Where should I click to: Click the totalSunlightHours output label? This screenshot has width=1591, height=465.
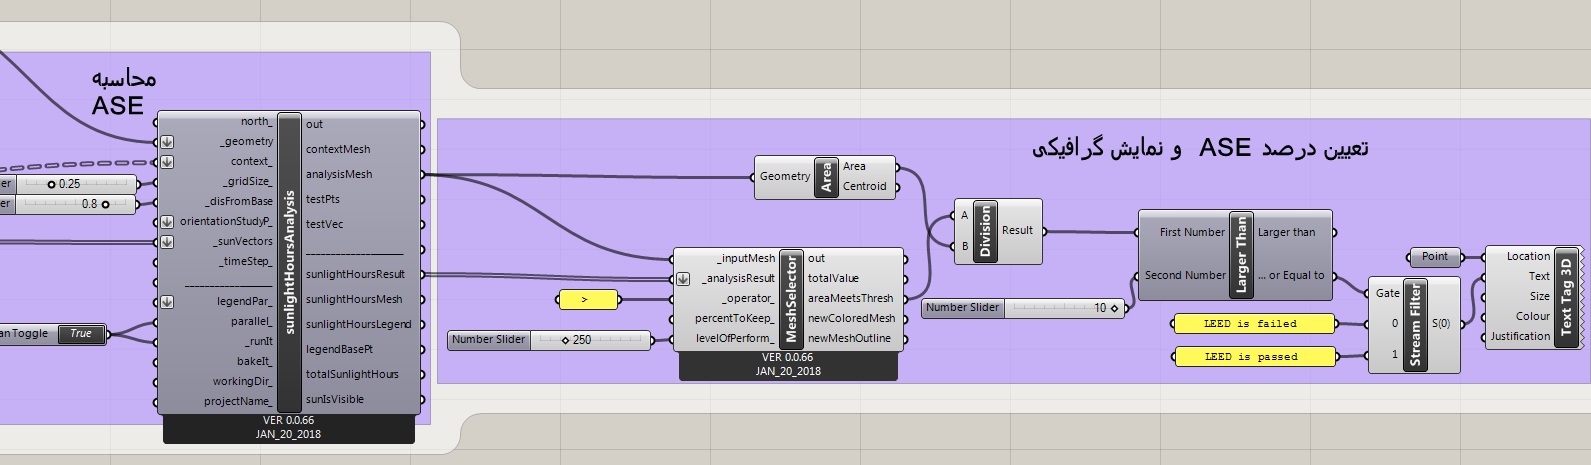coord(352,375)
